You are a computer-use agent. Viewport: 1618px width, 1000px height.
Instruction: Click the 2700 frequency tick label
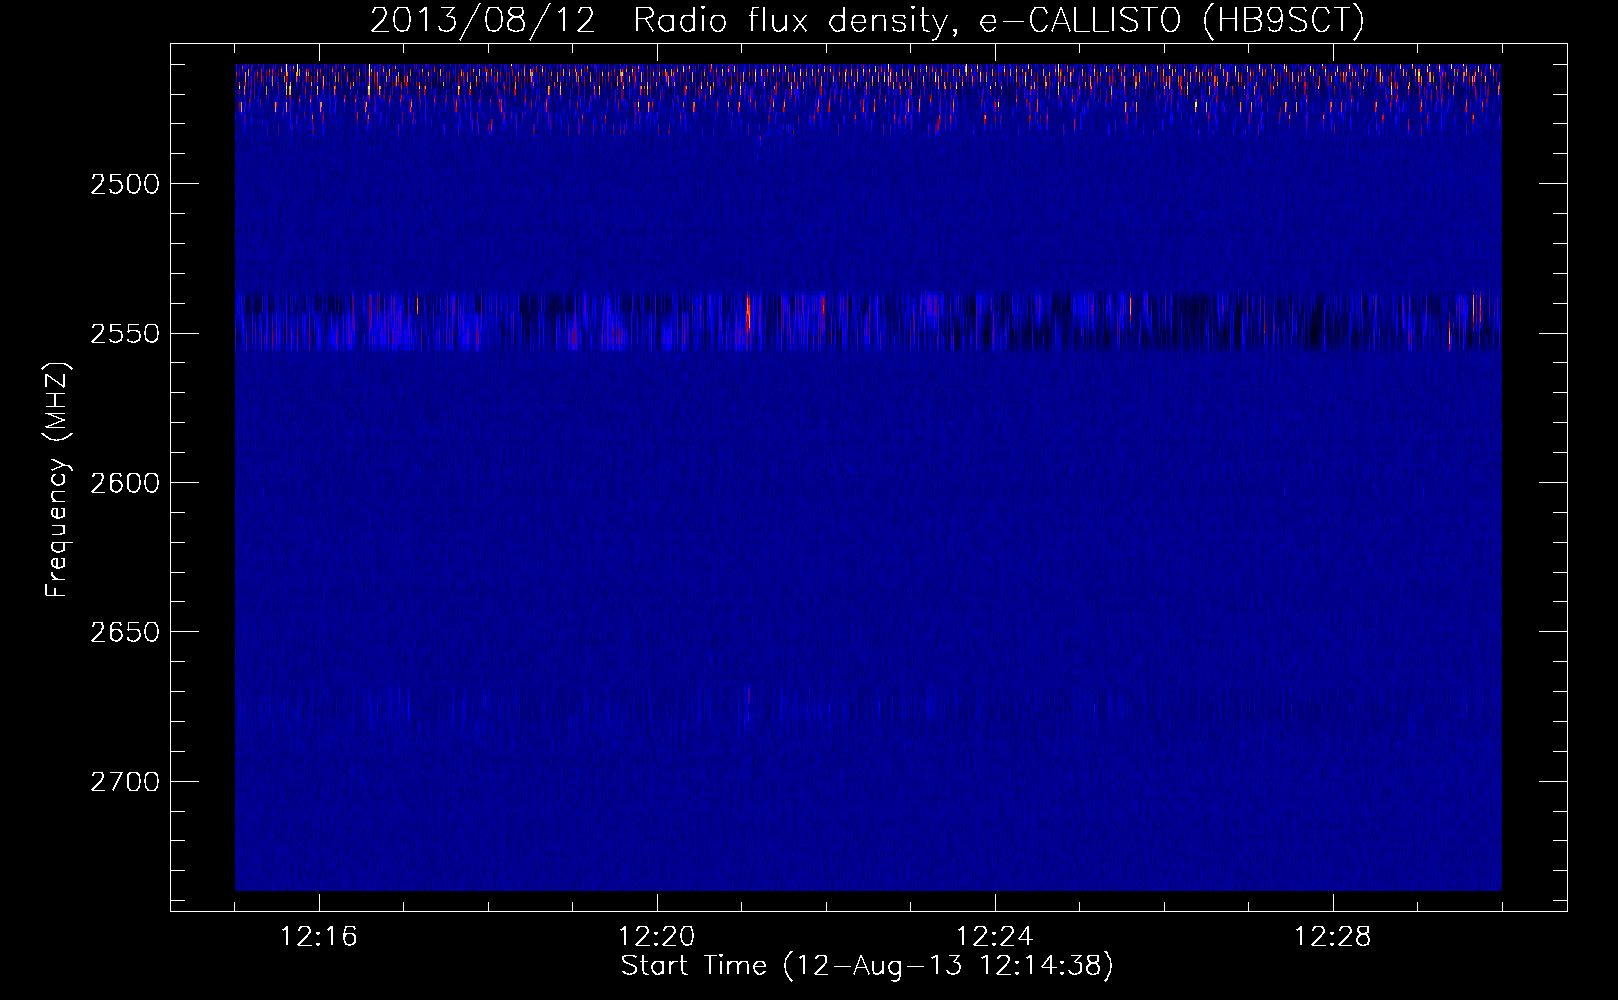pyautogui.click(x=124, y=781)
